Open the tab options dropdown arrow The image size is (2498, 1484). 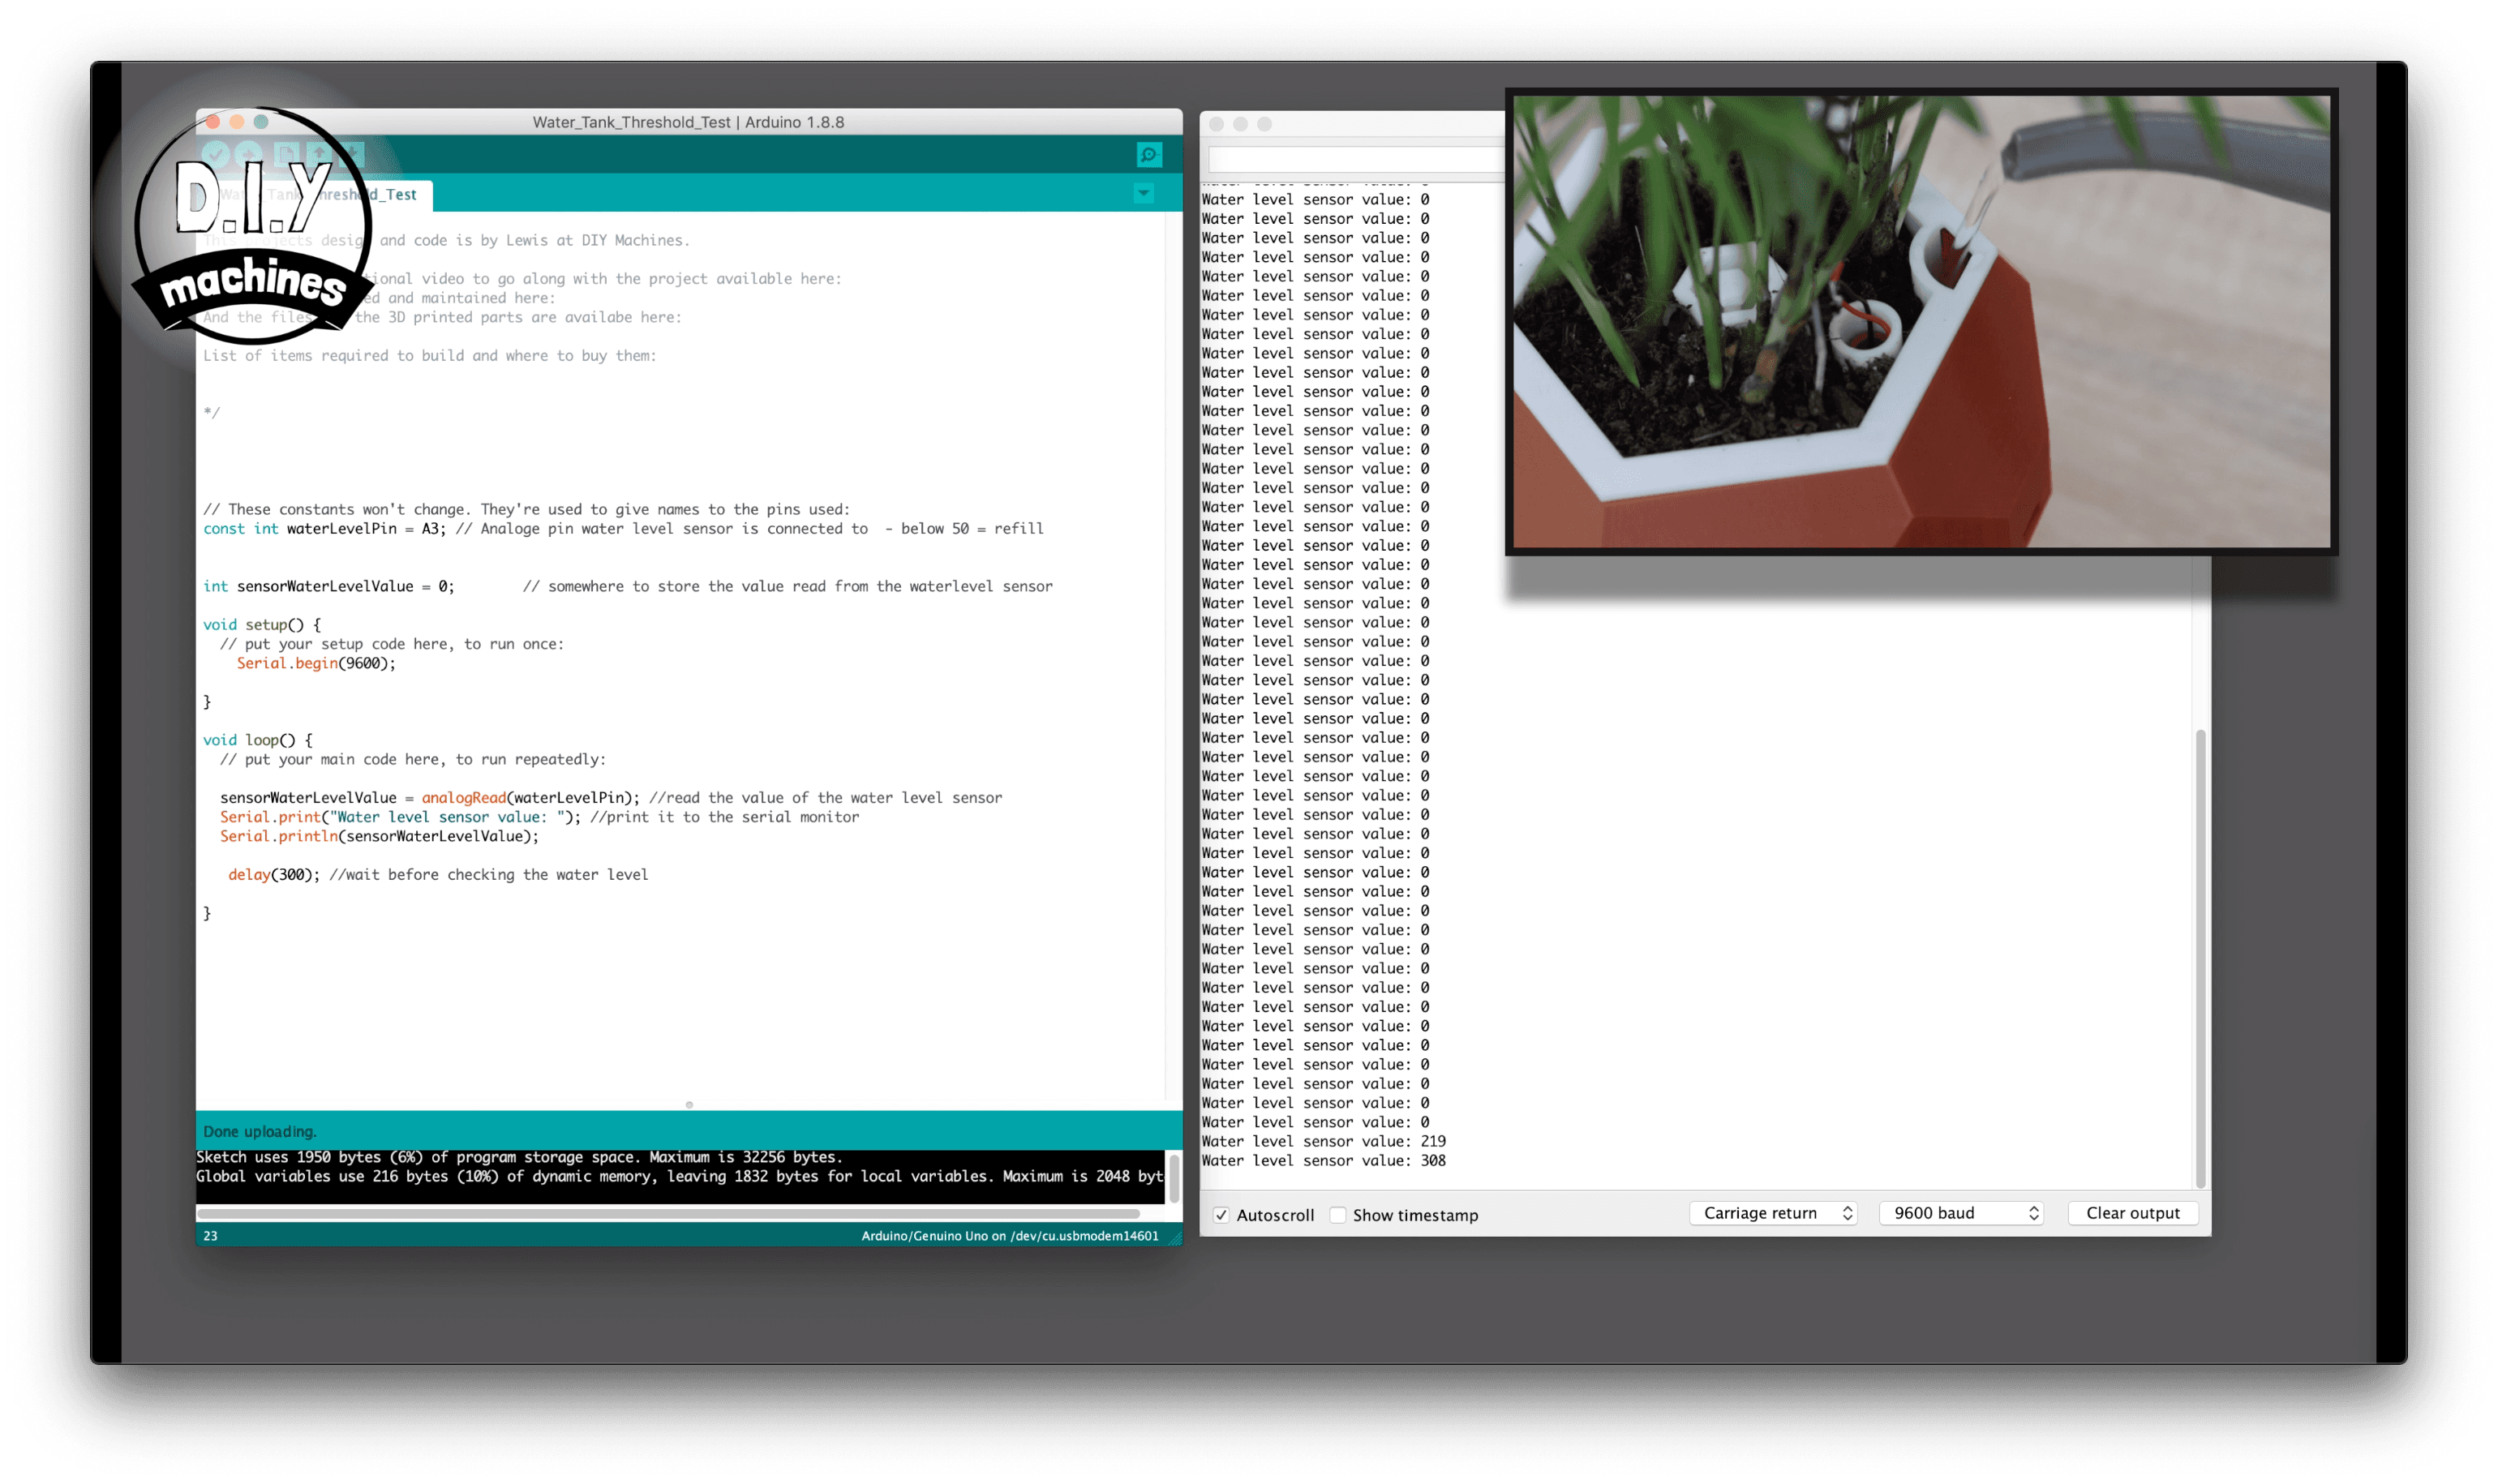(1144, 193)
